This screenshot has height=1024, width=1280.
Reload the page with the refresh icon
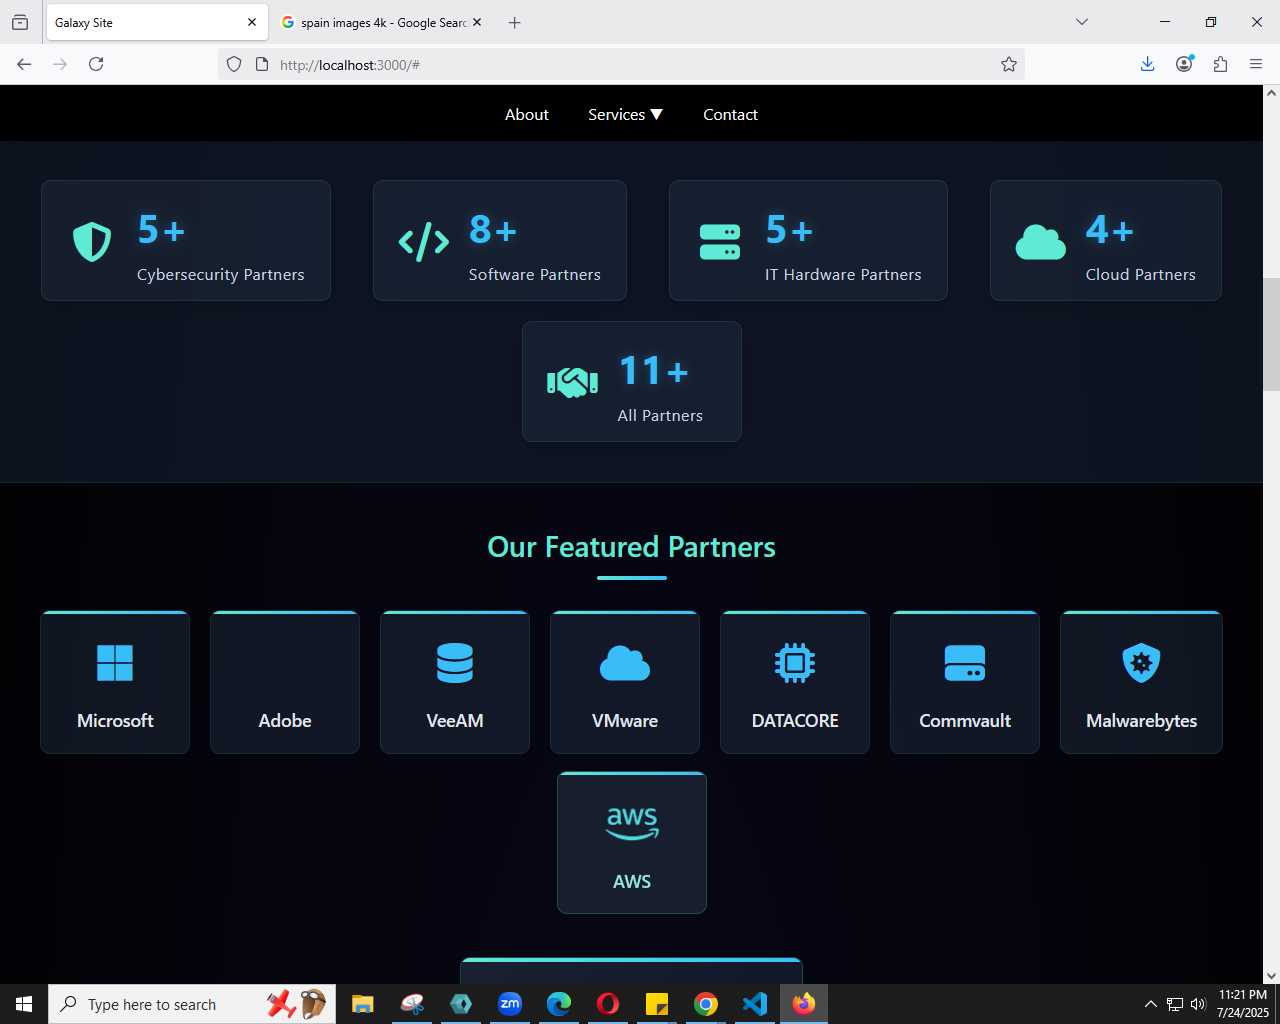pos(96,64)
